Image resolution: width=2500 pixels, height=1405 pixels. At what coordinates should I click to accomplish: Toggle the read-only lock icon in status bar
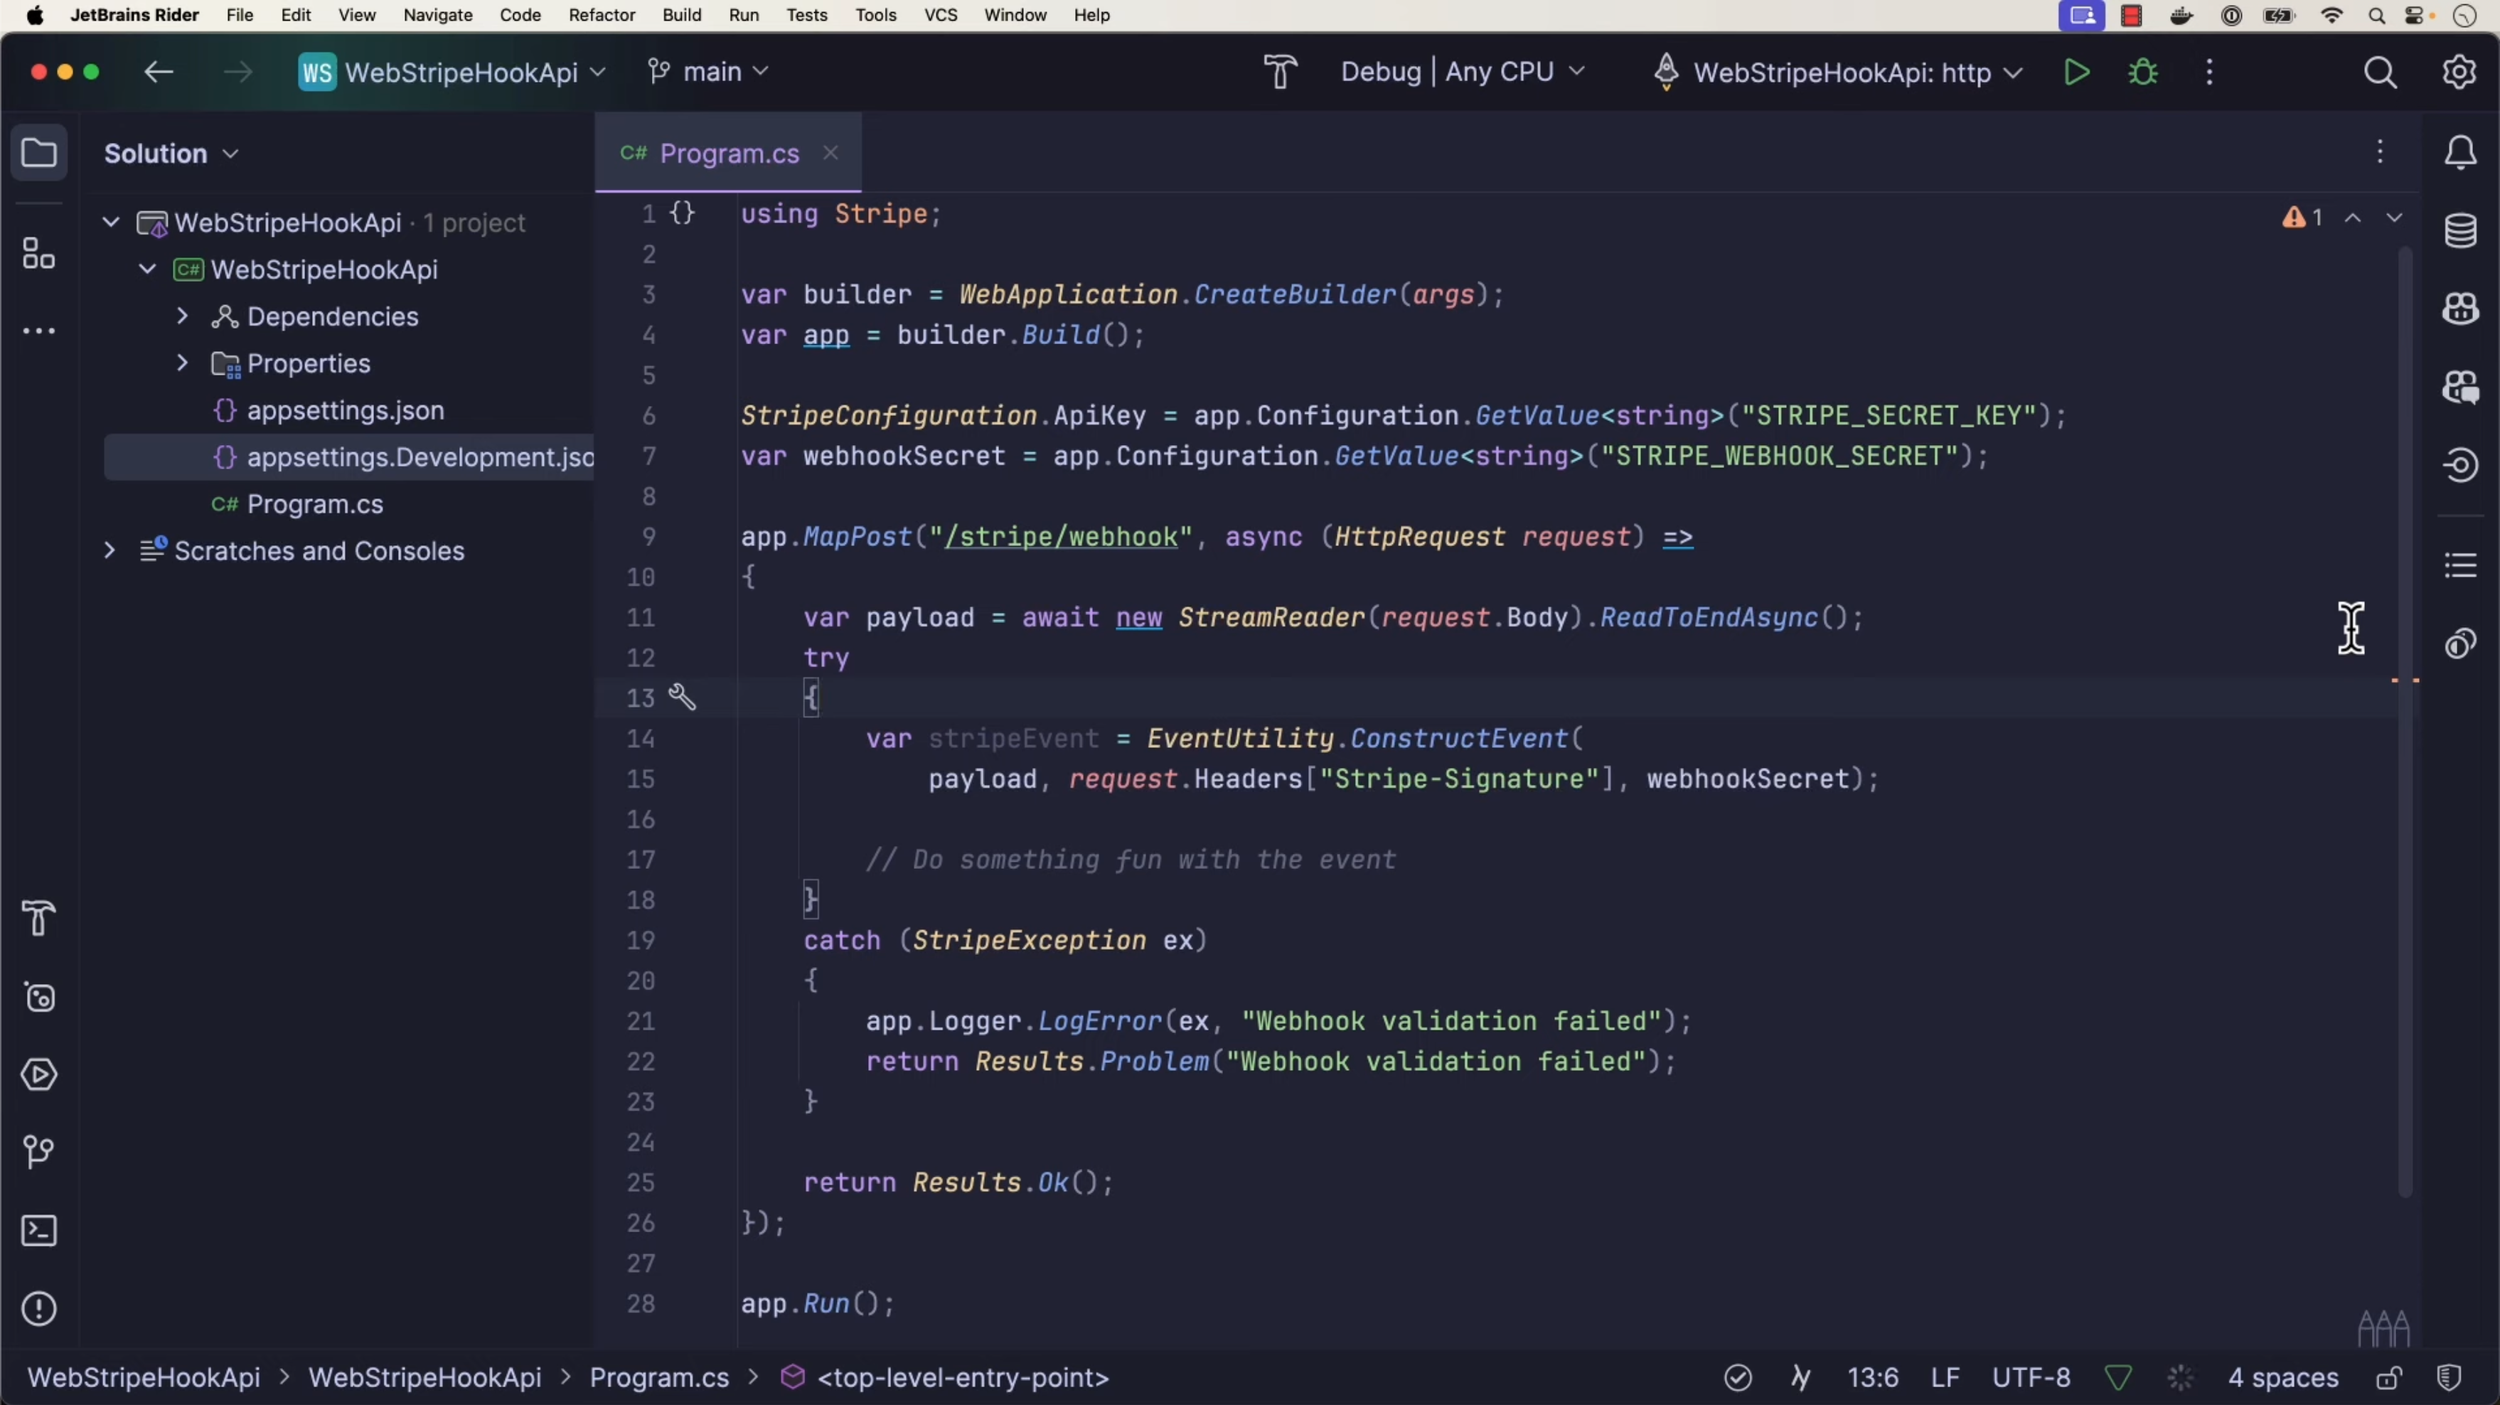(2389, 1378)
